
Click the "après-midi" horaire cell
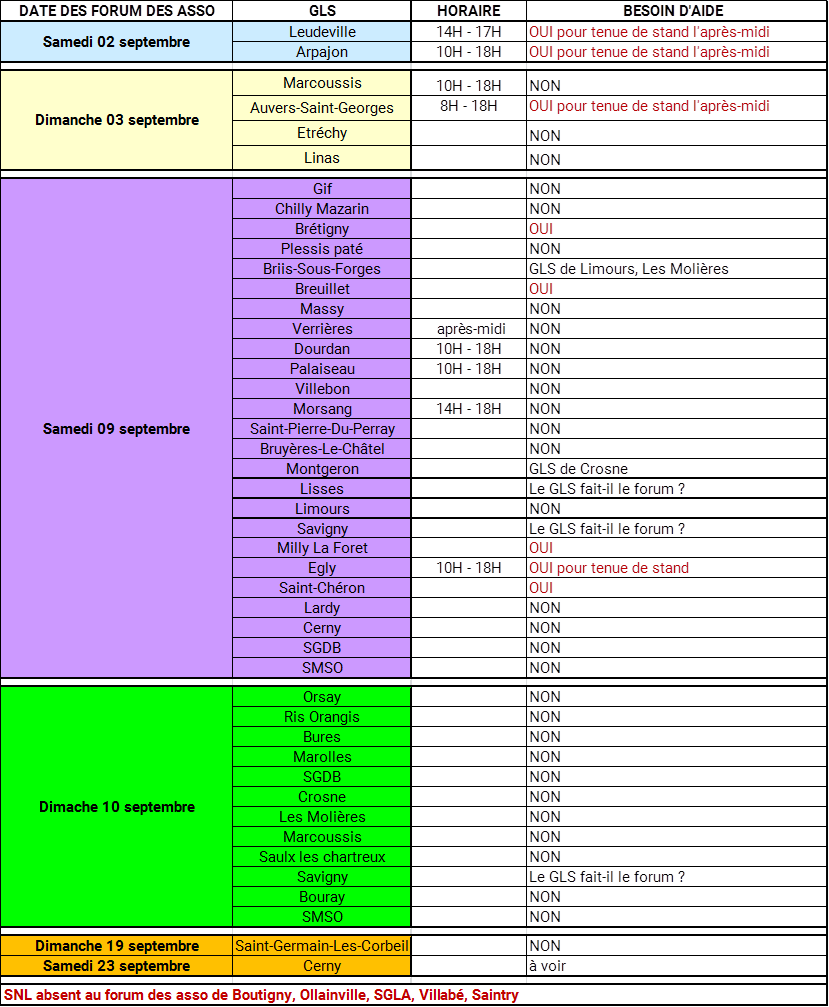[x=469, y=329]
